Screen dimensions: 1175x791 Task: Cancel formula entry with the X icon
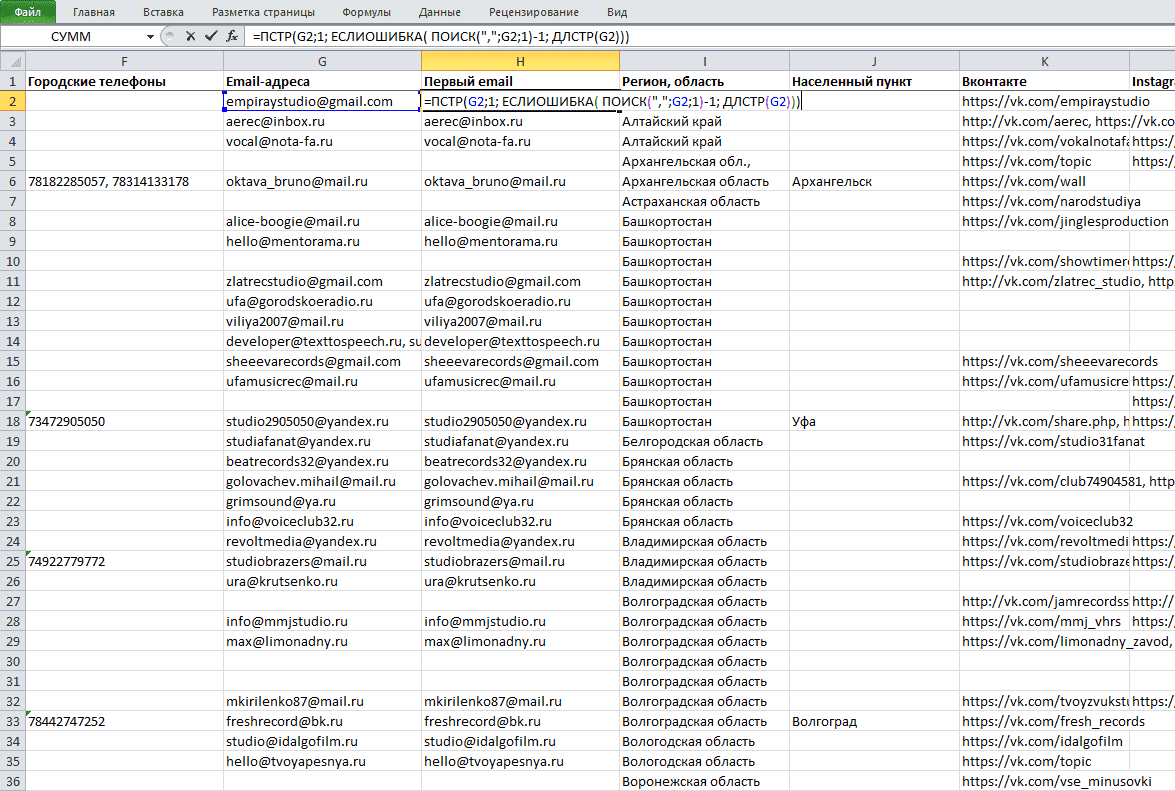pyautogui.click(x=190, y=36)
